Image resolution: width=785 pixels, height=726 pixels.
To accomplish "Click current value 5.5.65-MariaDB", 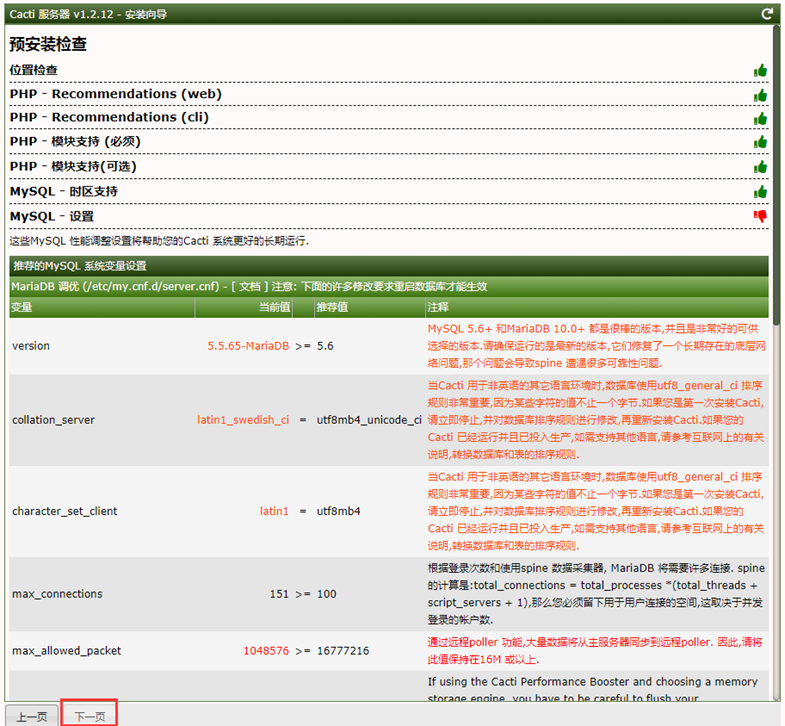I will [x=248, y=346].
